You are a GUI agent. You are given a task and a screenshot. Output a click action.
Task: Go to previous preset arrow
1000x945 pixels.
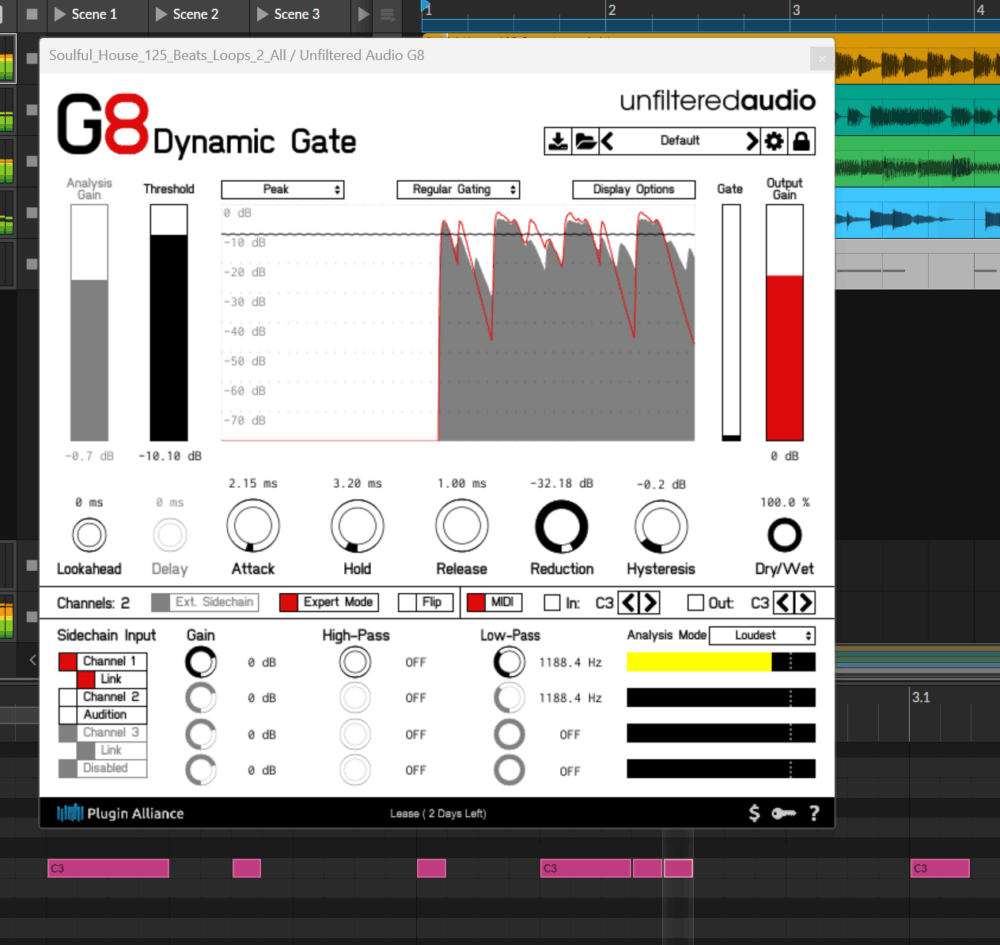click(607, 141)
